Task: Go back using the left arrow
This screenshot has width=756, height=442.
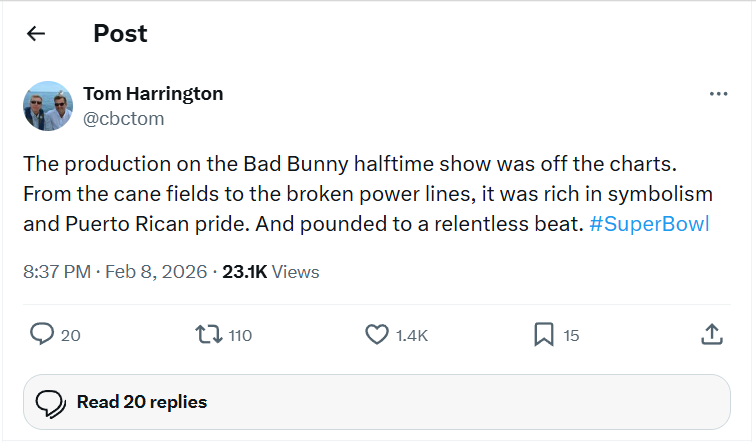Action: click(x=37, y=34)
